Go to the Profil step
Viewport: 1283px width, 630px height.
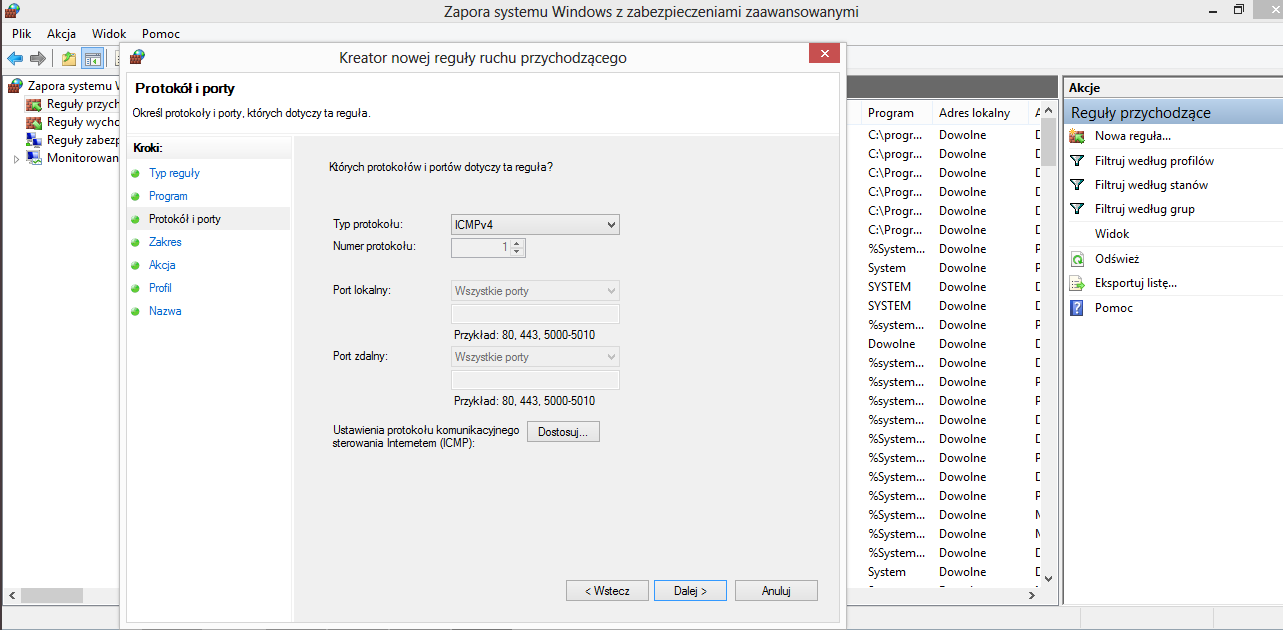tap(160, 288)
